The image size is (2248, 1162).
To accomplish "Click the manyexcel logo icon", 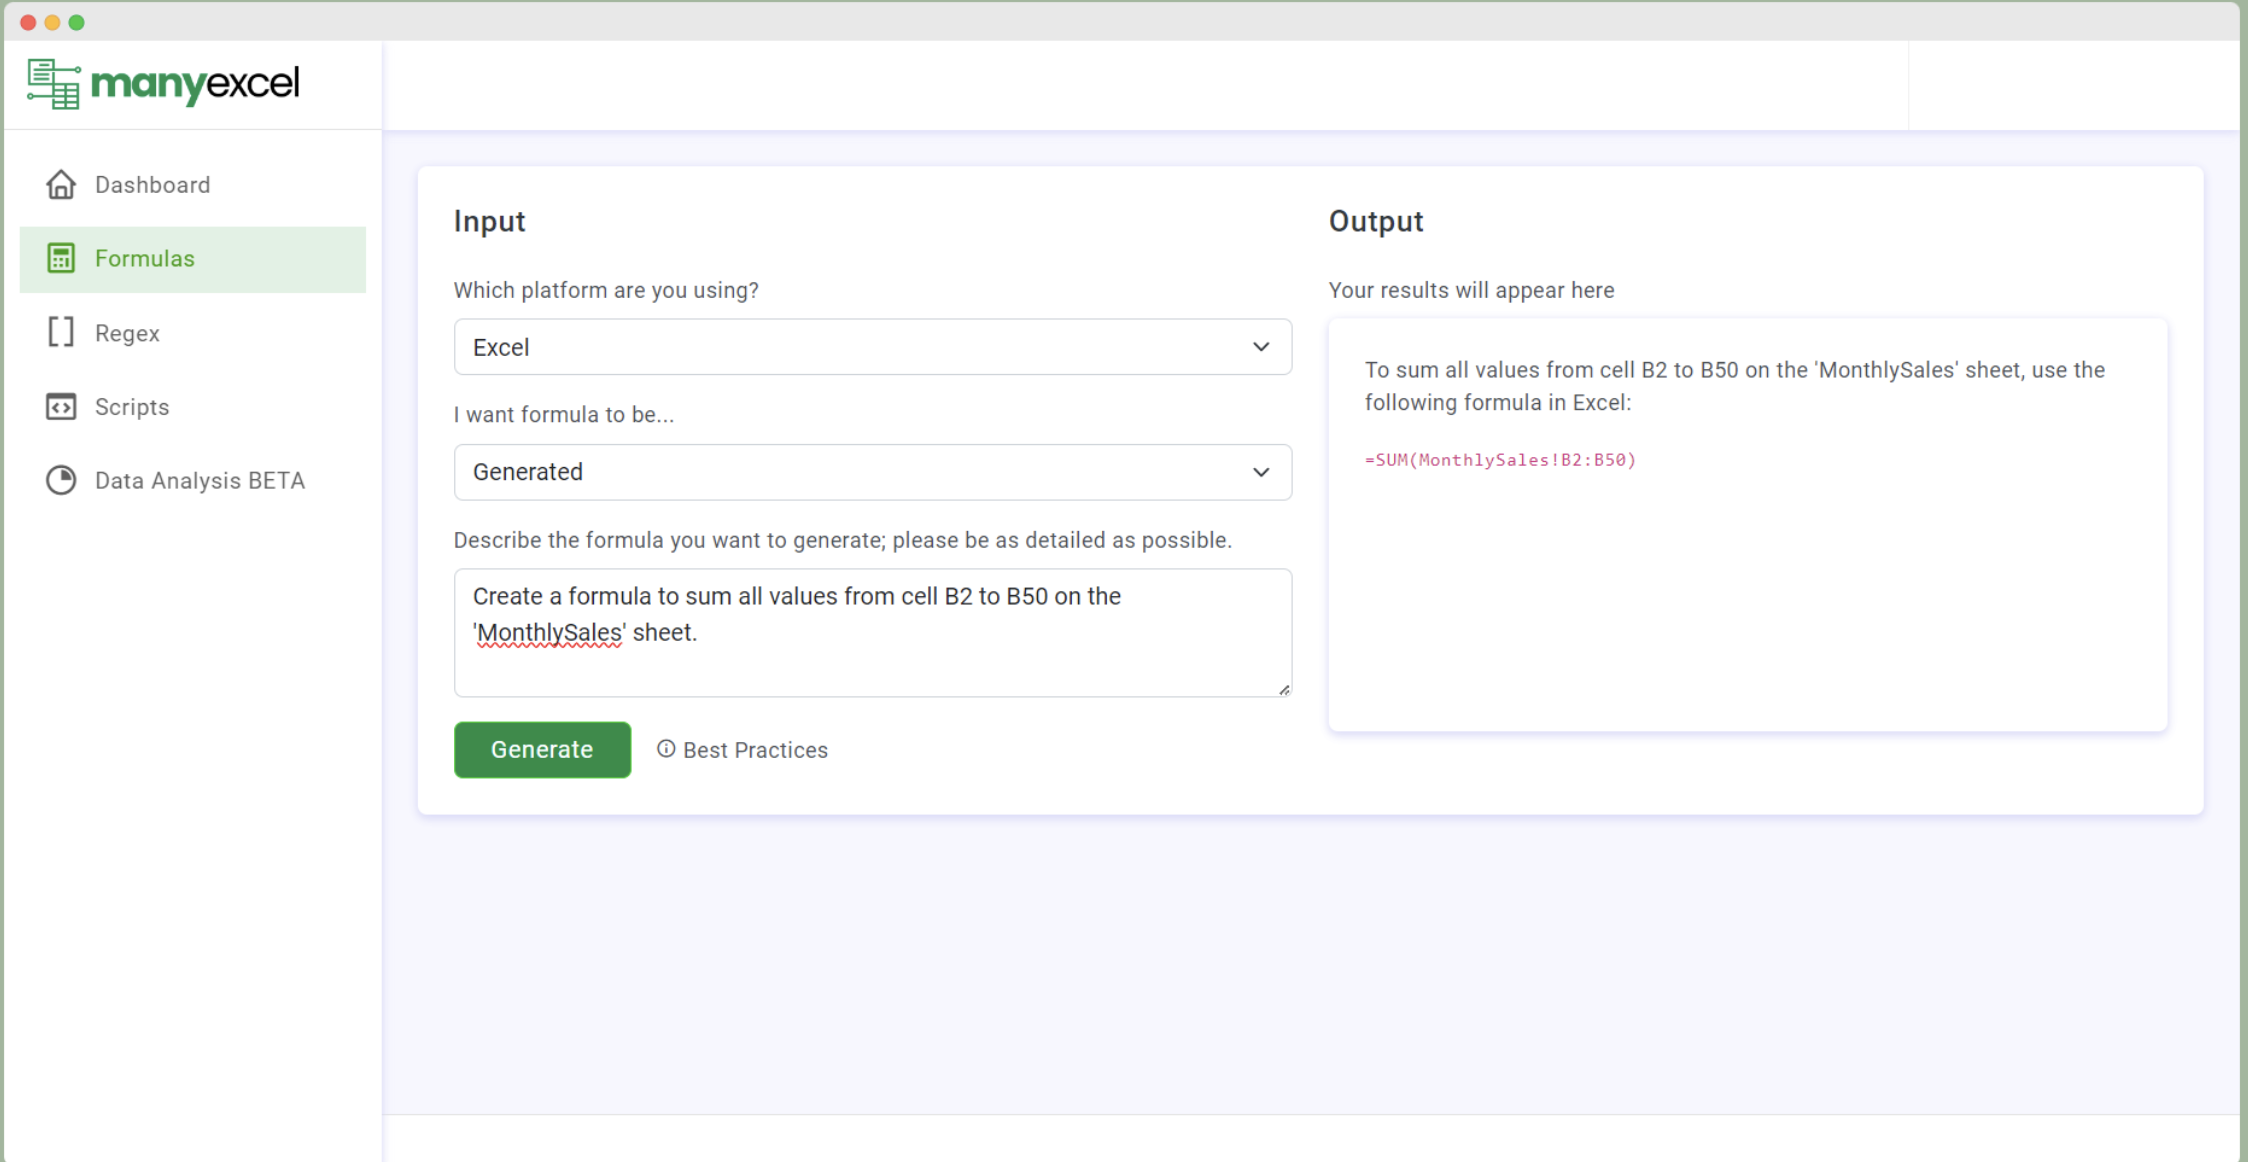I will 54,84.
